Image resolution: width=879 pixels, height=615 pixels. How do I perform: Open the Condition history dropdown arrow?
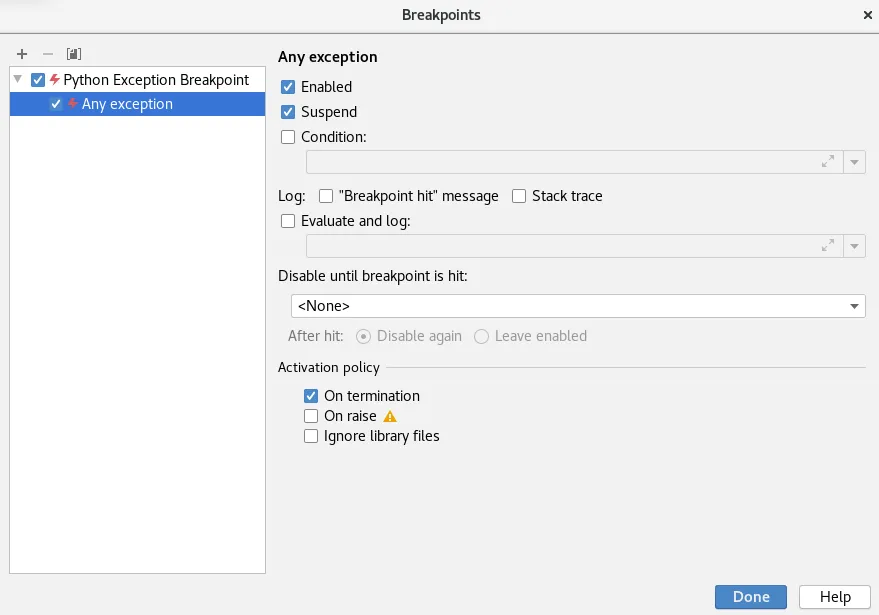(855, 162)
